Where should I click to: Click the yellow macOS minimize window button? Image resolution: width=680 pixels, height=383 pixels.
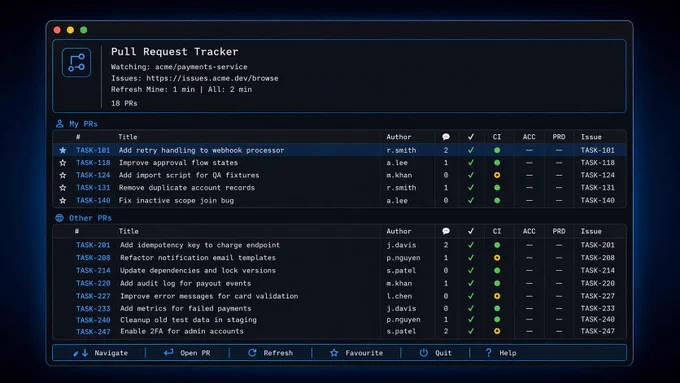click(x=70, y=30)
